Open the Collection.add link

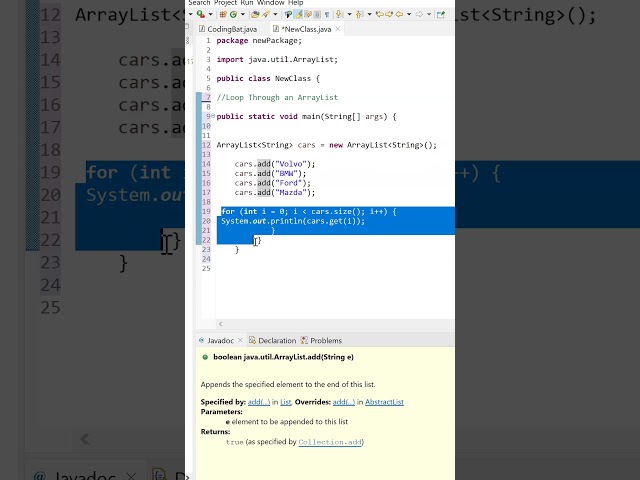(x=330, y=442)
